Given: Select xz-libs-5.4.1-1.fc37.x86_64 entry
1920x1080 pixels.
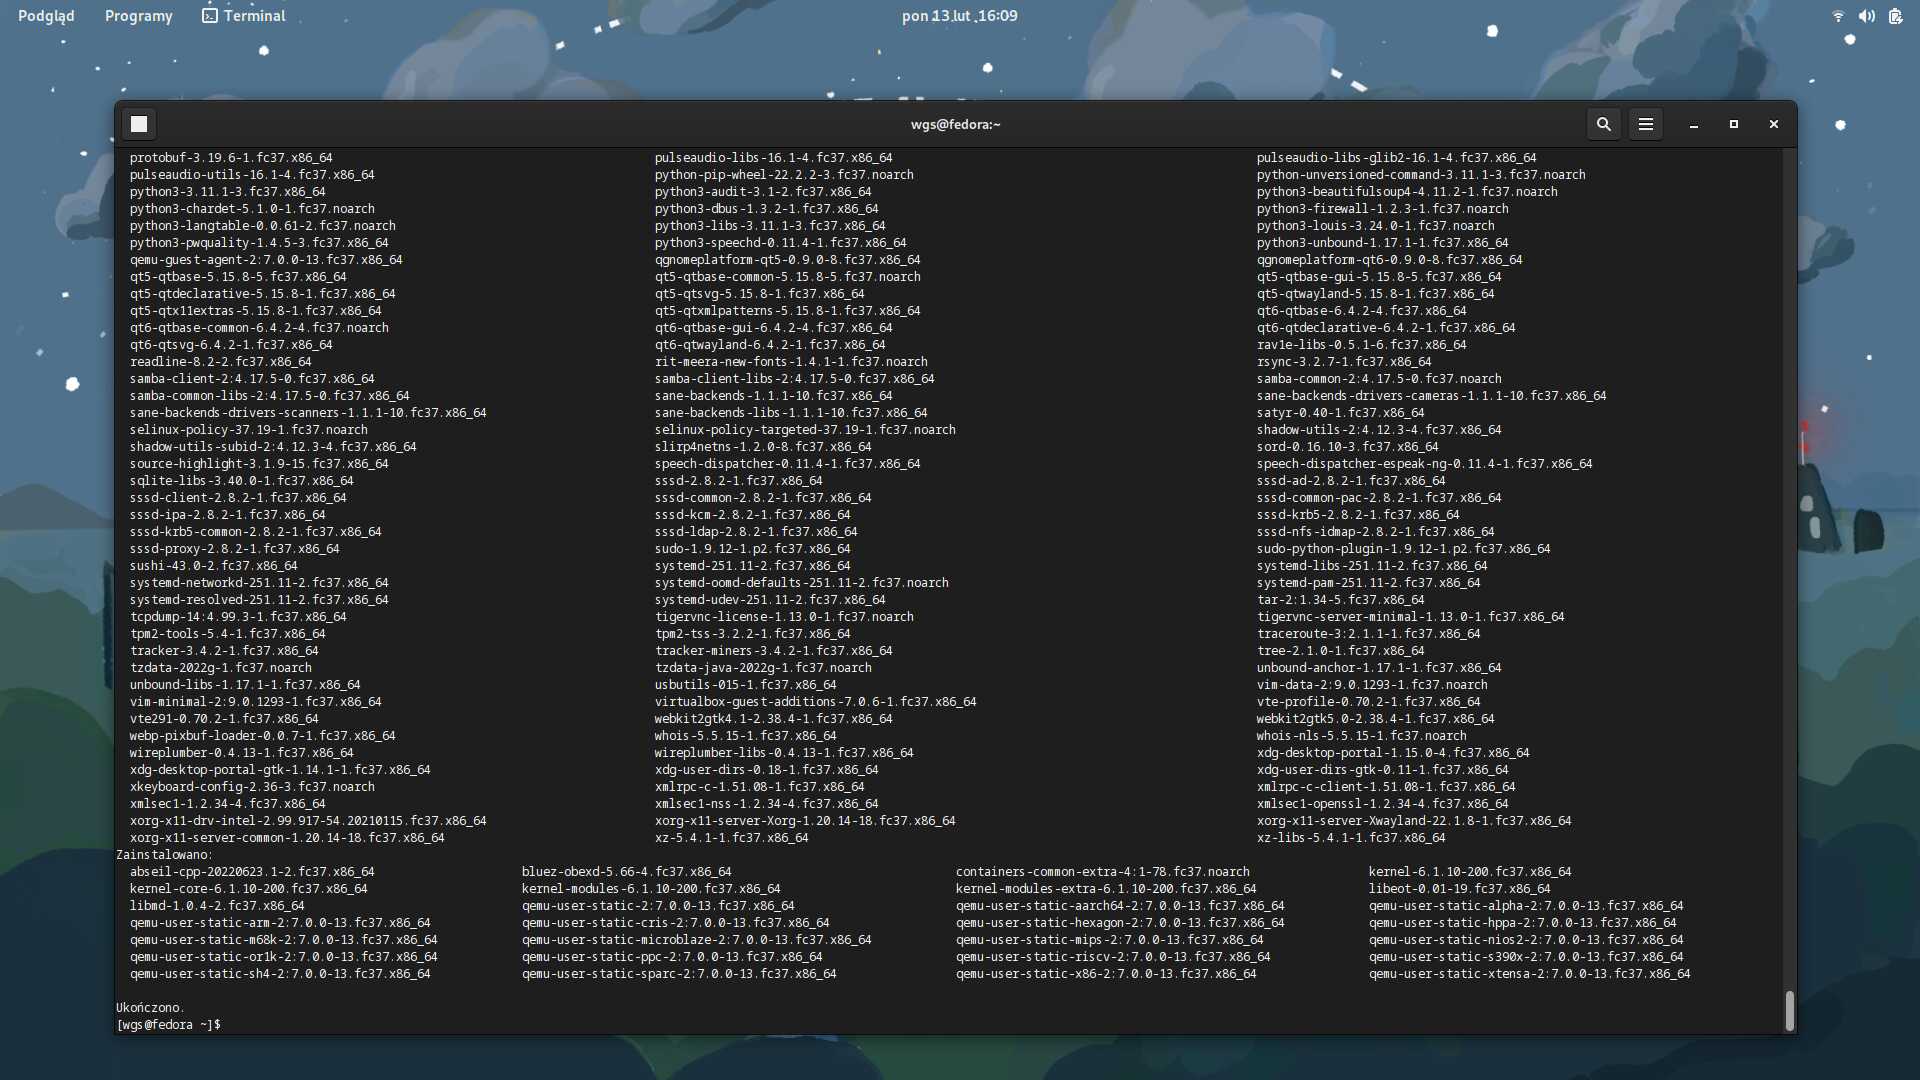Looking at the screenshot, I should click(x=1351, y=838).
